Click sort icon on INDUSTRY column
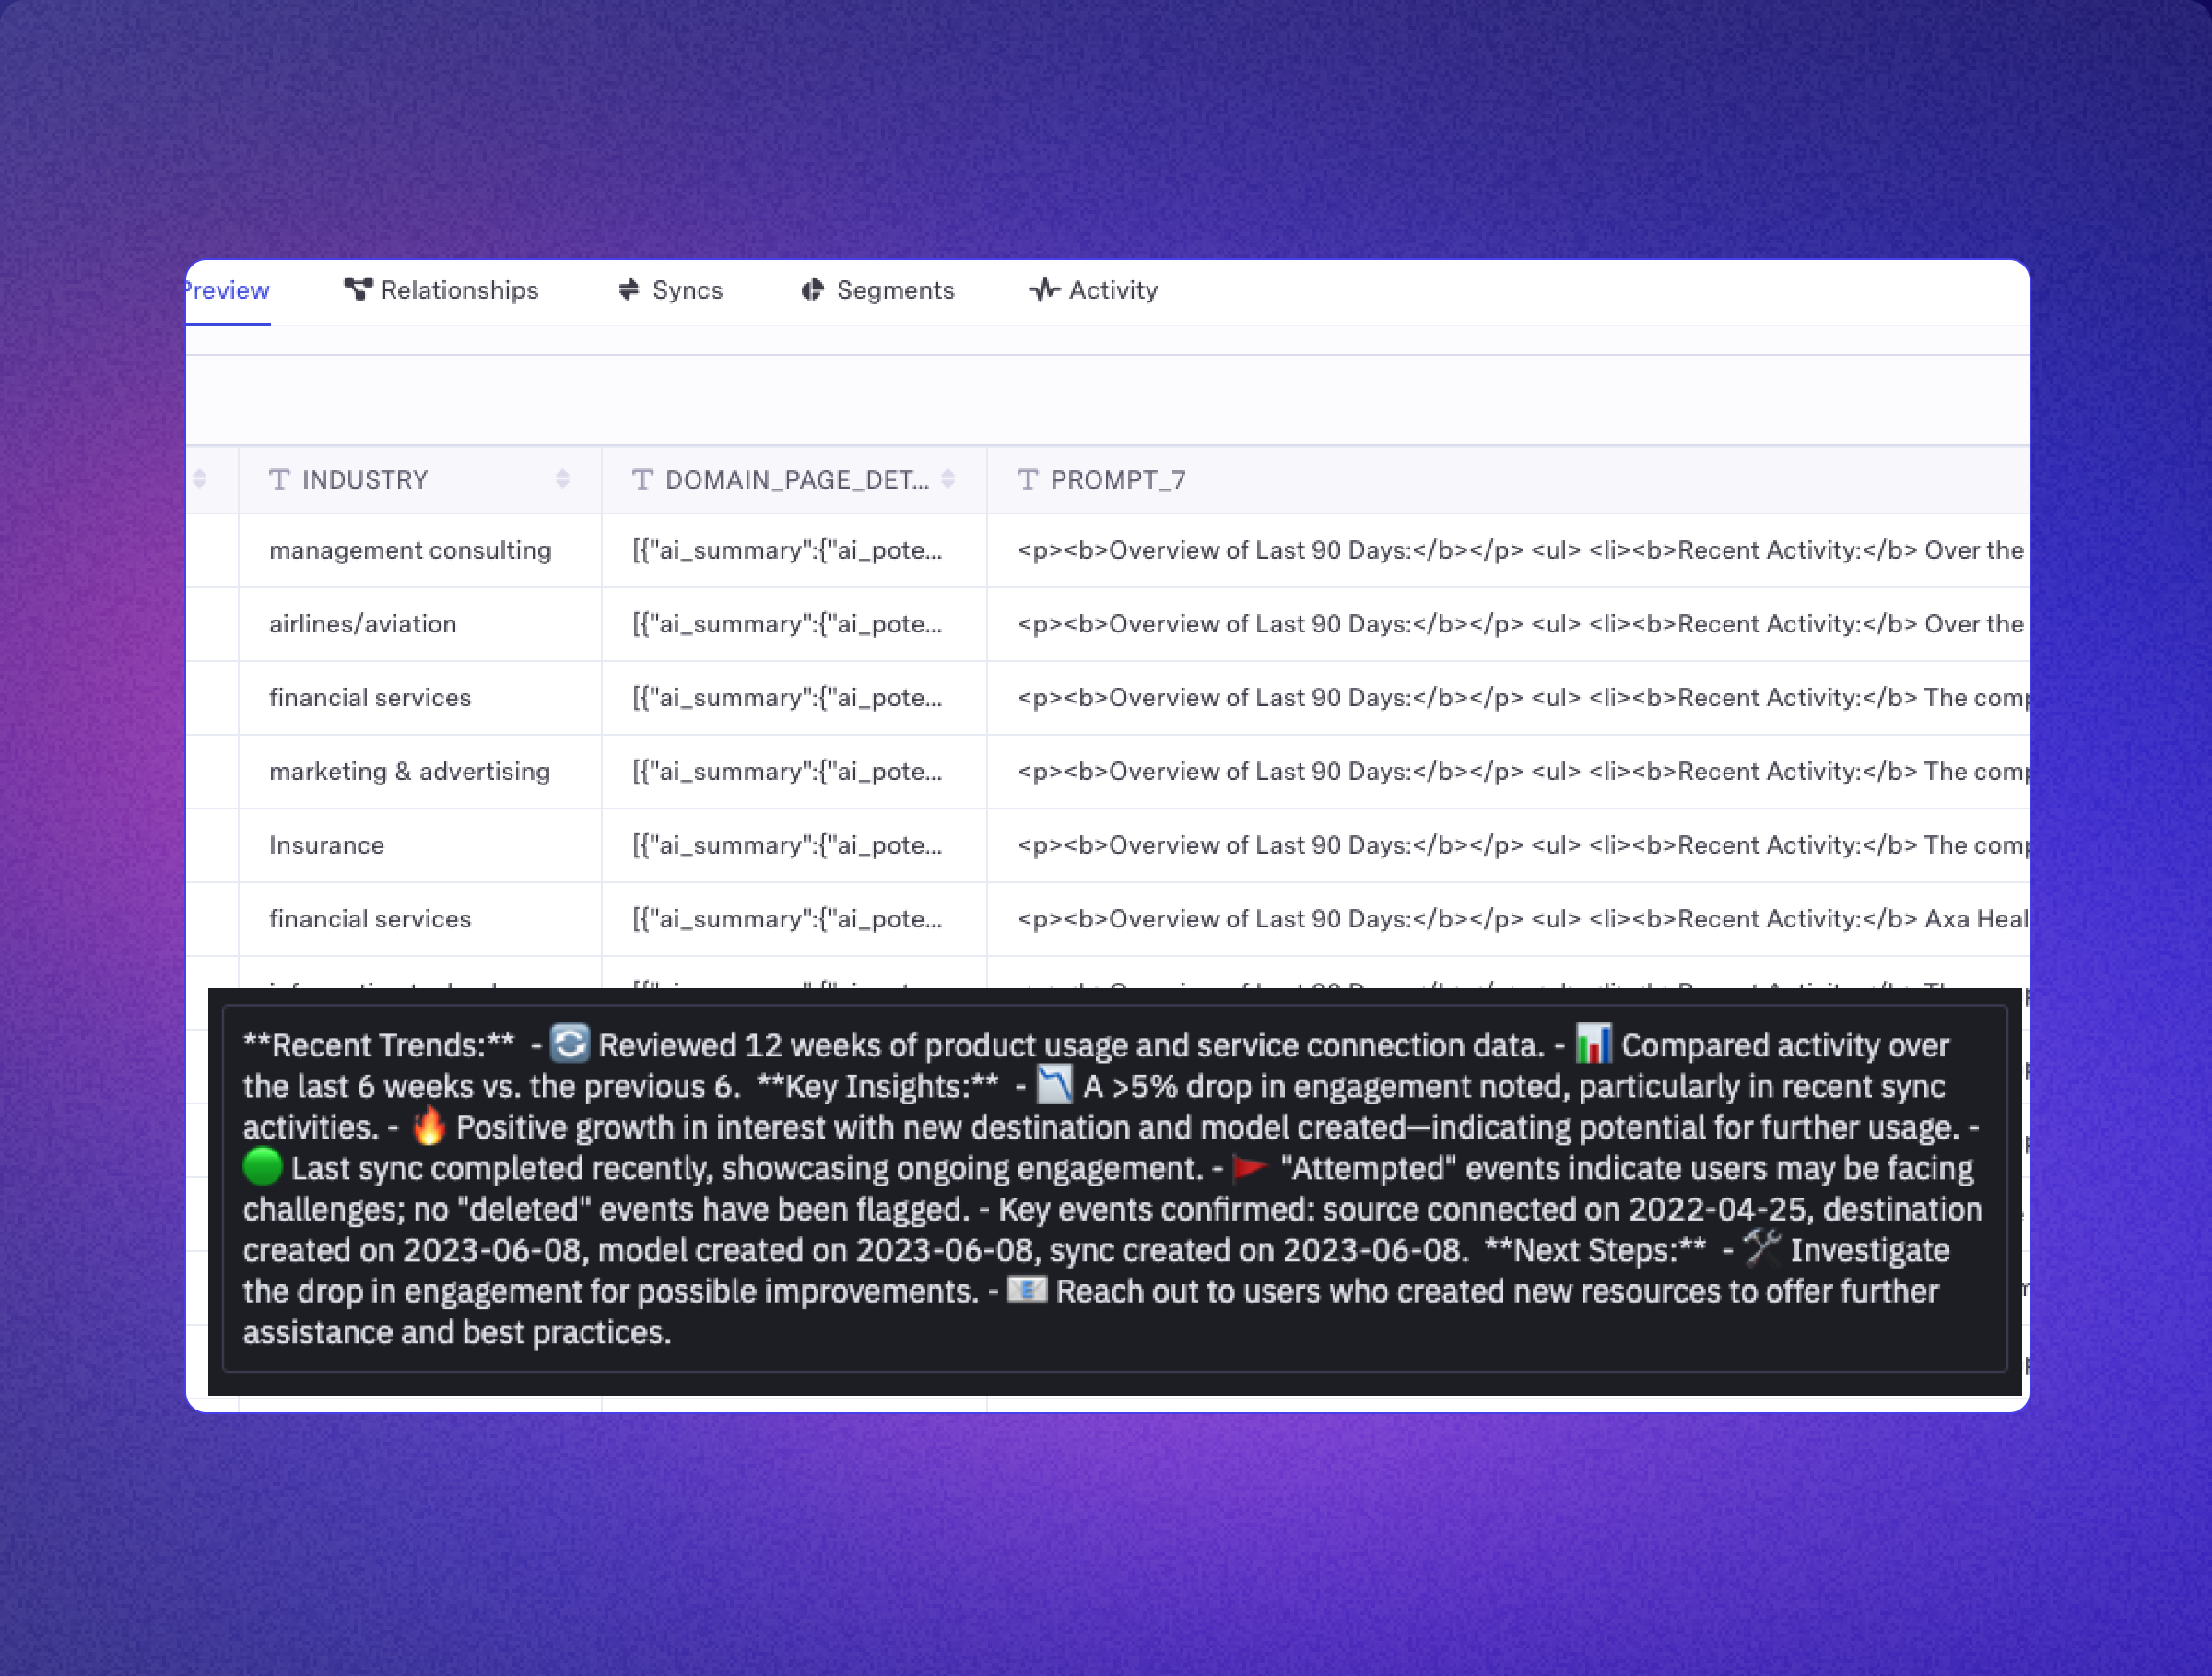 tap(567, 478)
